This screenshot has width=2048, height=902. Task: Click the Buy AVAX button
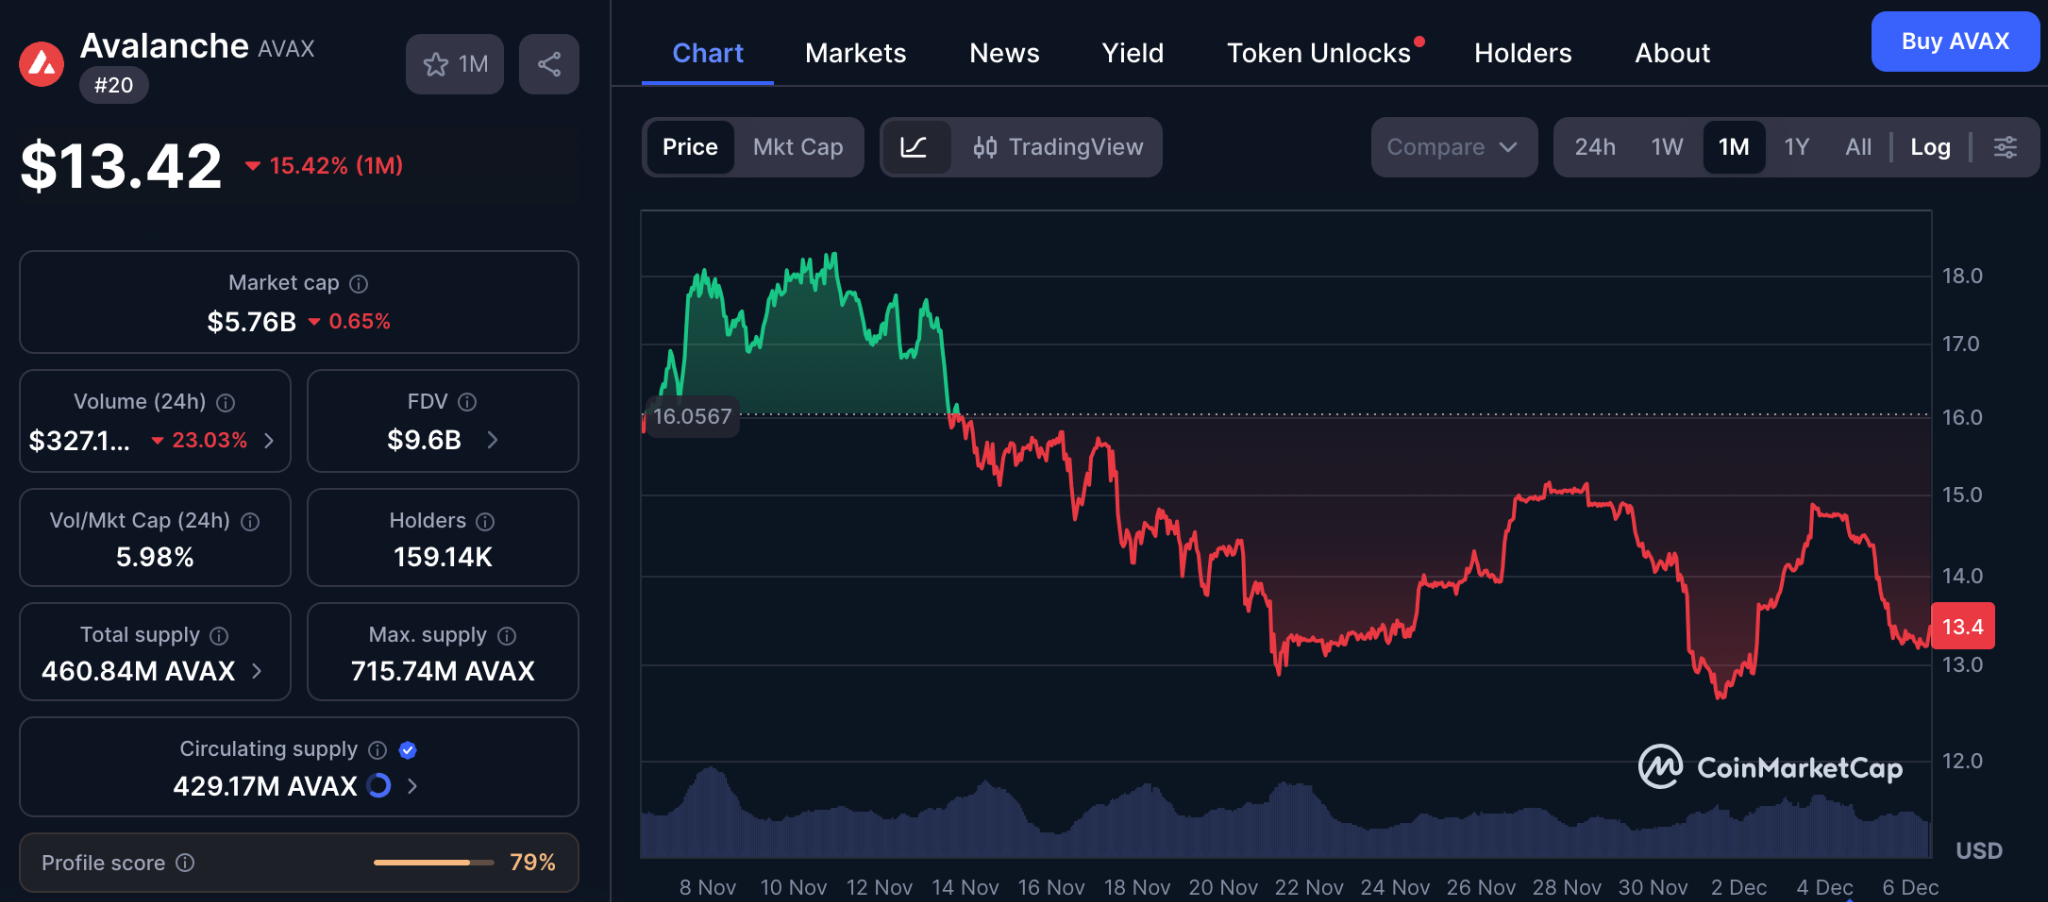pyautogui.click(x=1954, y=42)
